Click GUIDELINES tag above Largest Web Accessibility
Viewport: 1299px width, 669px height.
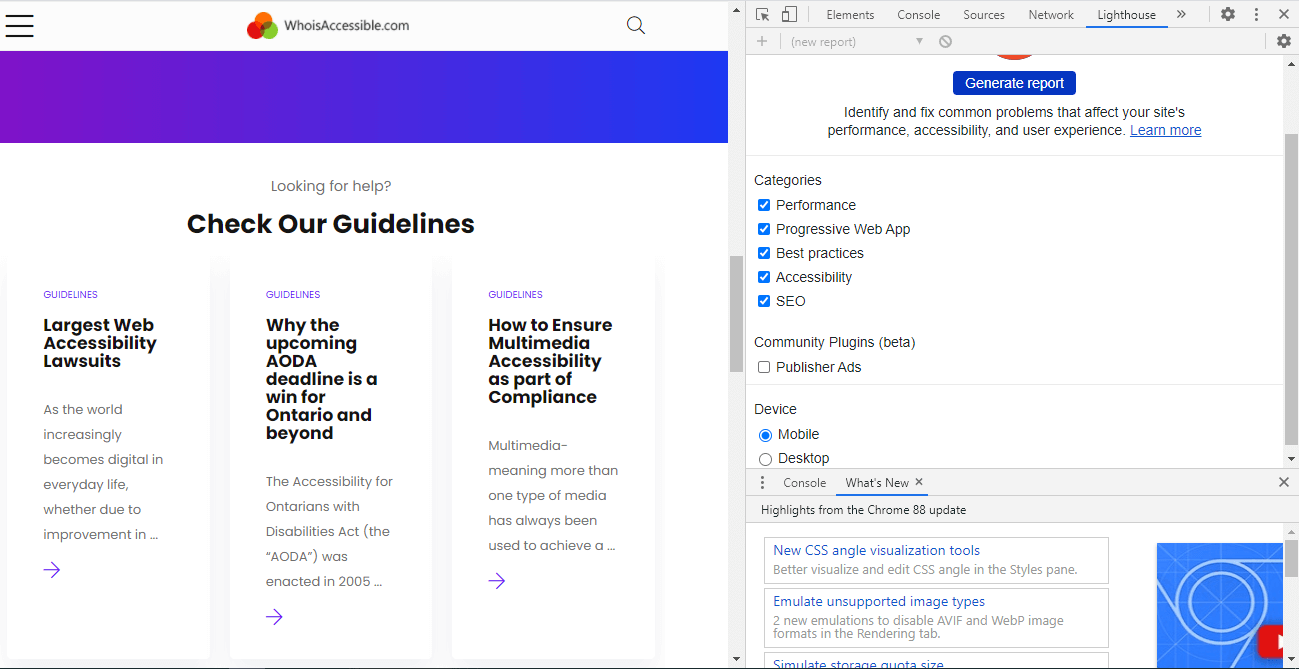pyautogui.click(x=70, y=295)
